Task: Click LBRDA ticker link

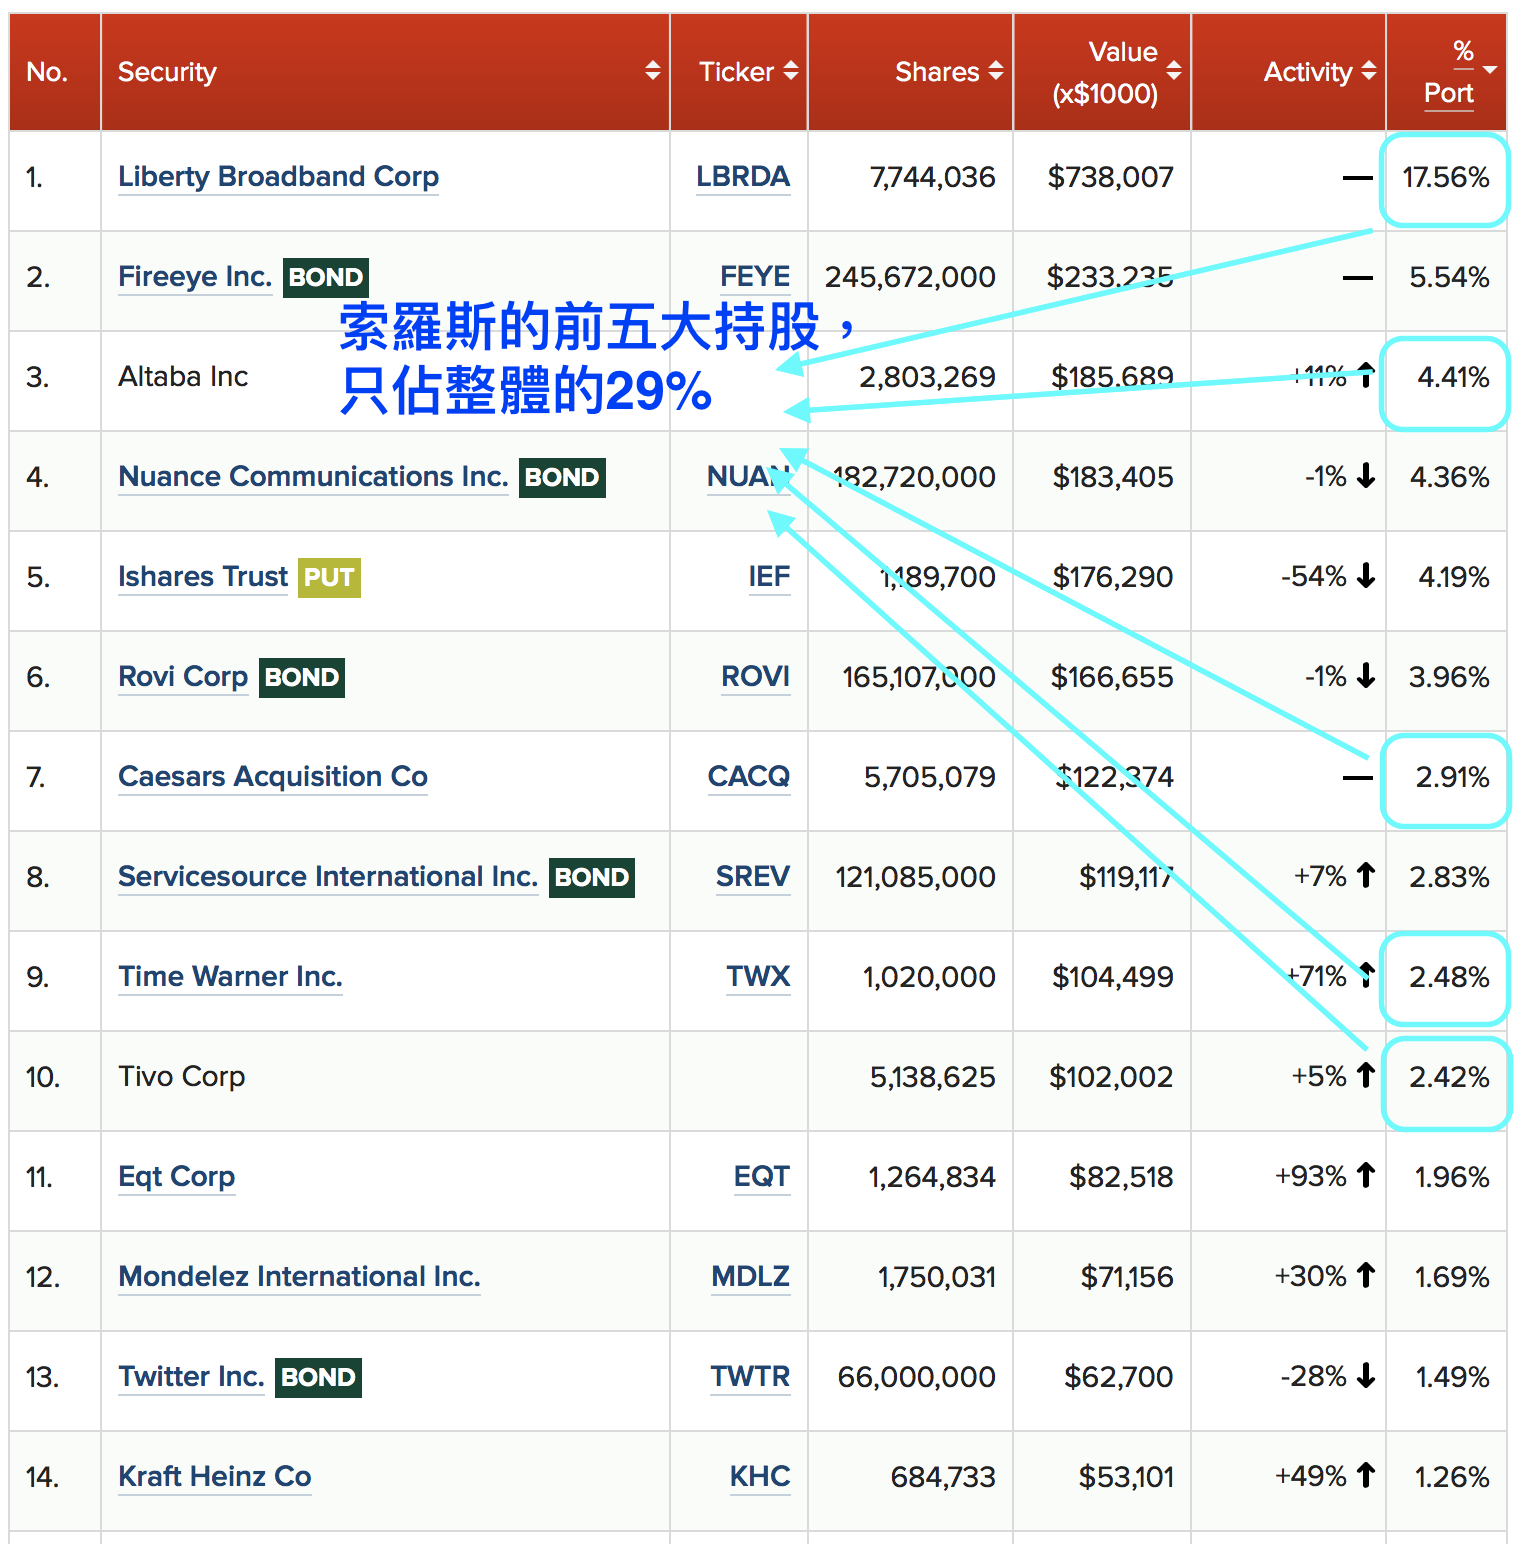Action: click(x=743, y=177)
